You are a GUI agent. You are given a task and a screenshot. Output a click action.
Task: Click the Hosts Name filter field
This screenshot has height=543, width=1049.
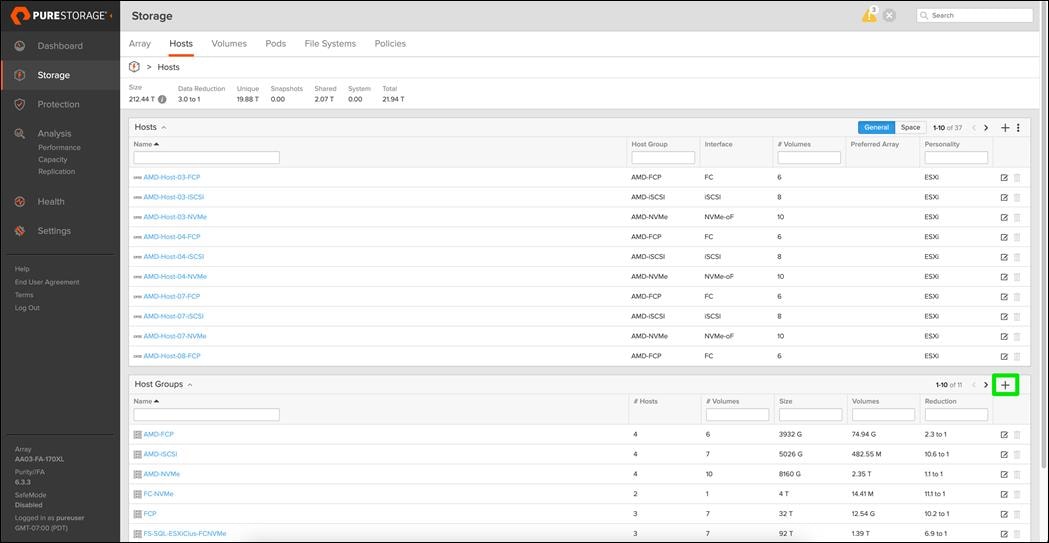click(207, 158)
